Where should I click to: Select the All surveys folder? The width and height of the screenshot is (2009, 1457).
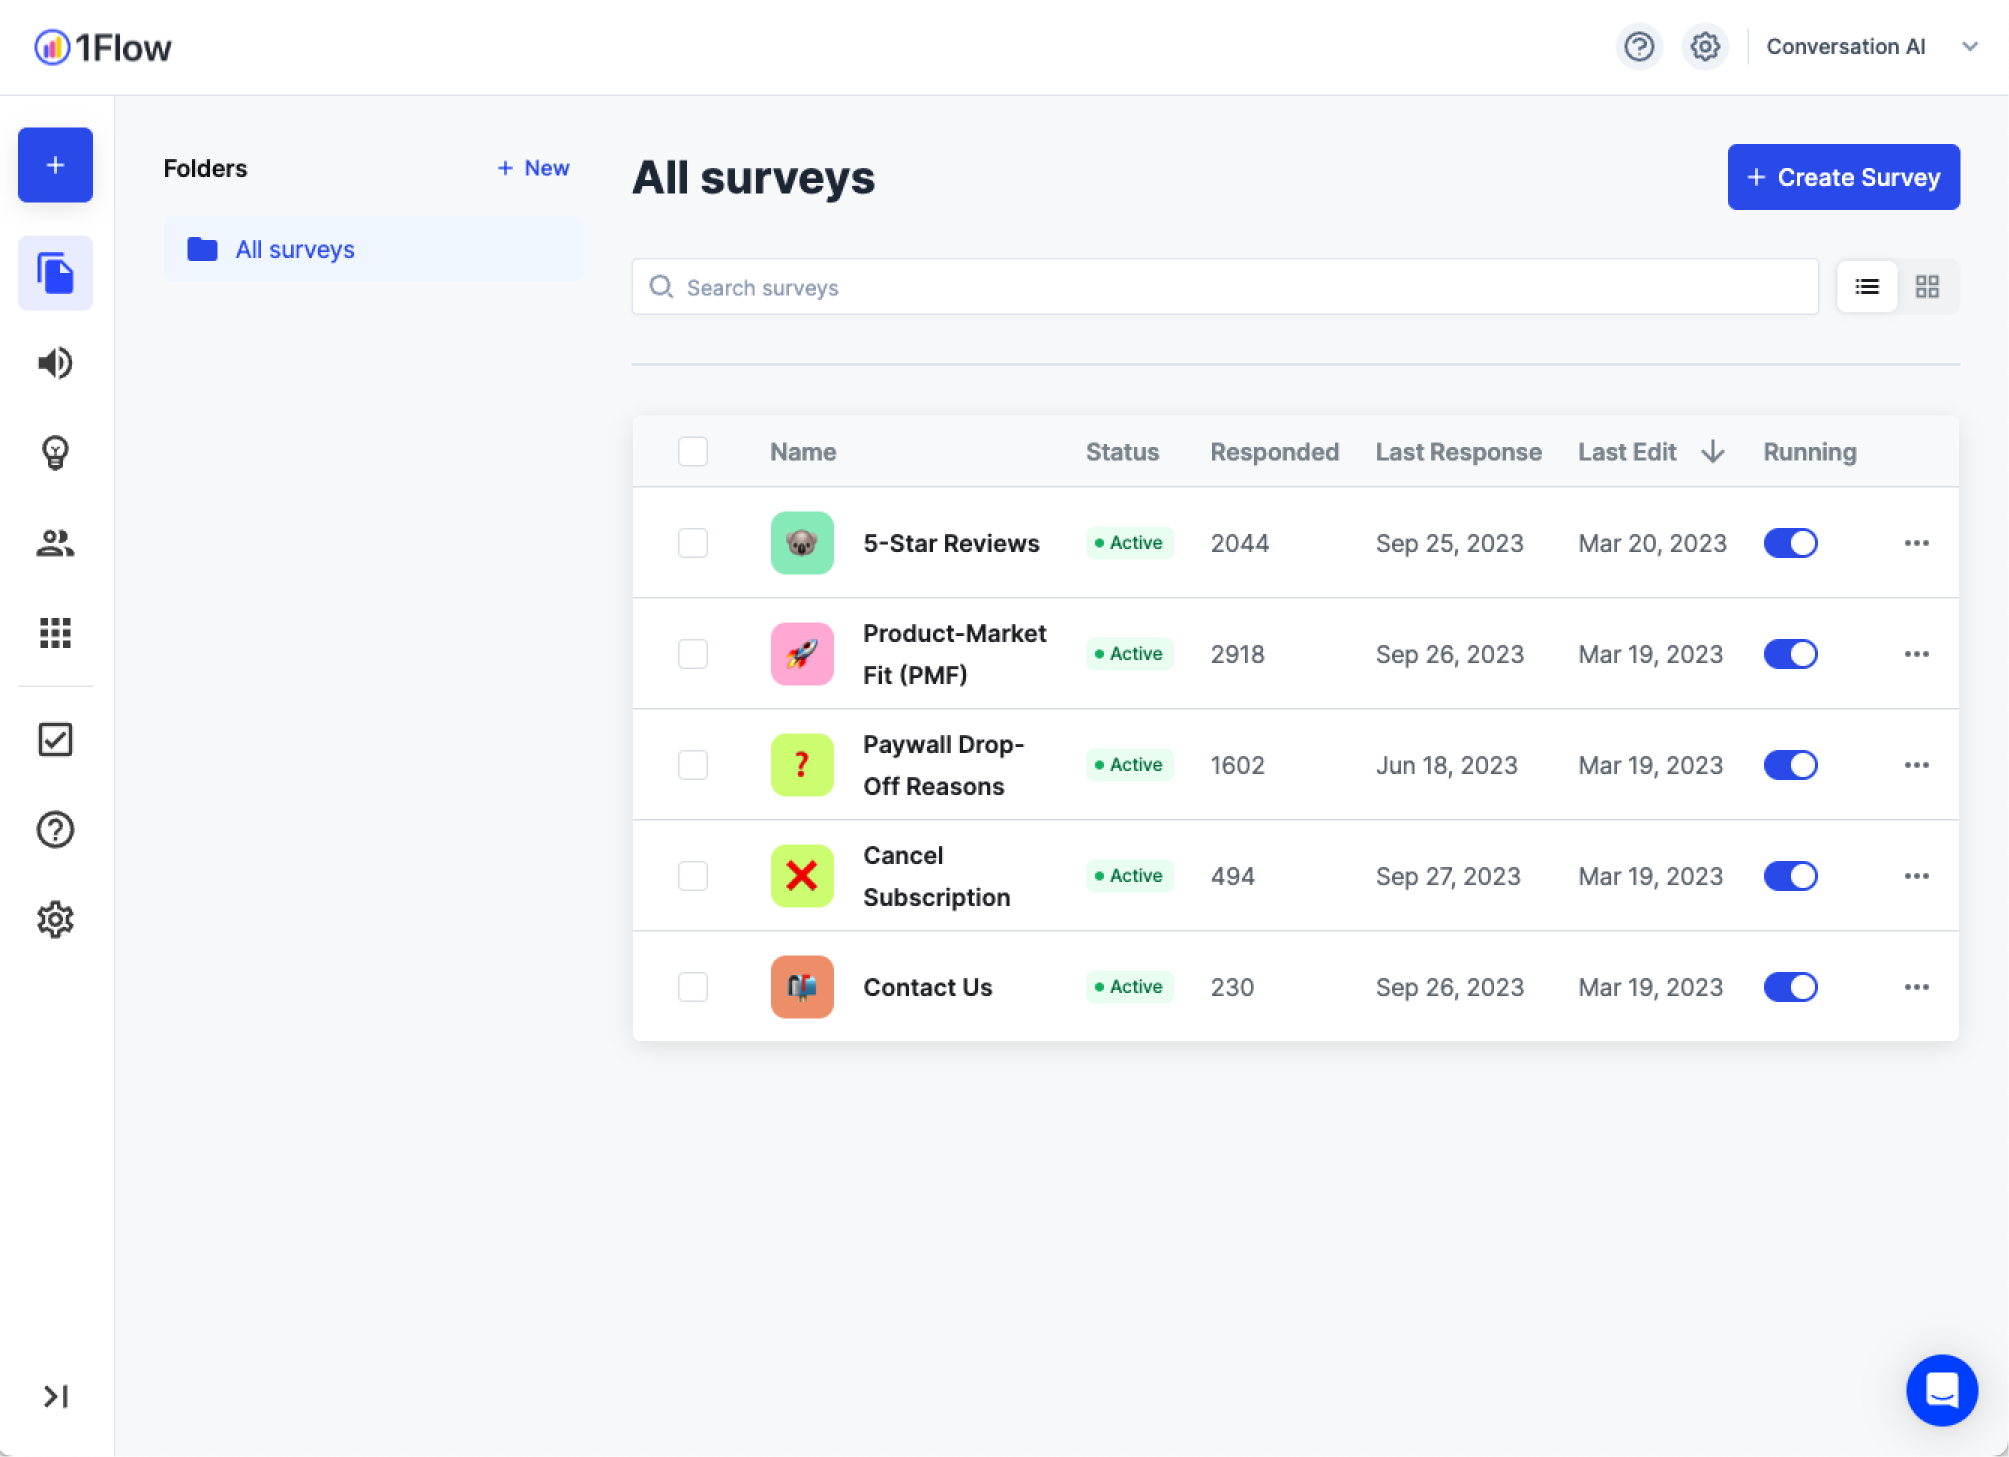[295, 249]
